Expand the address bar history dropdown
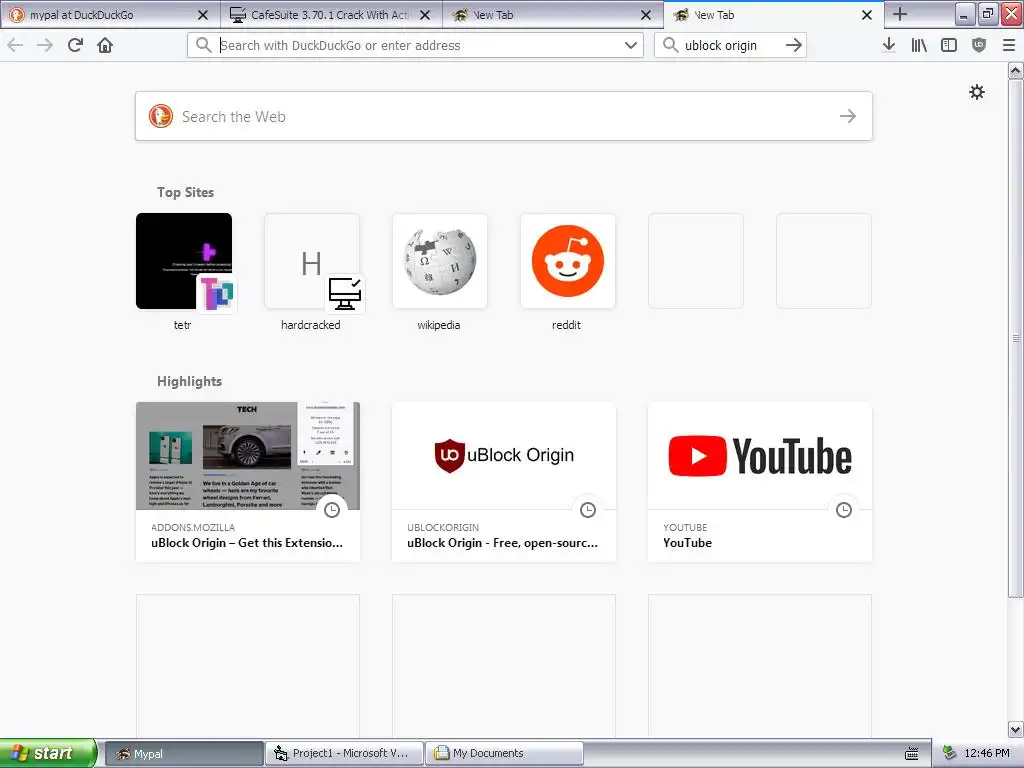 pyautogui.click(x=630, y=45)
